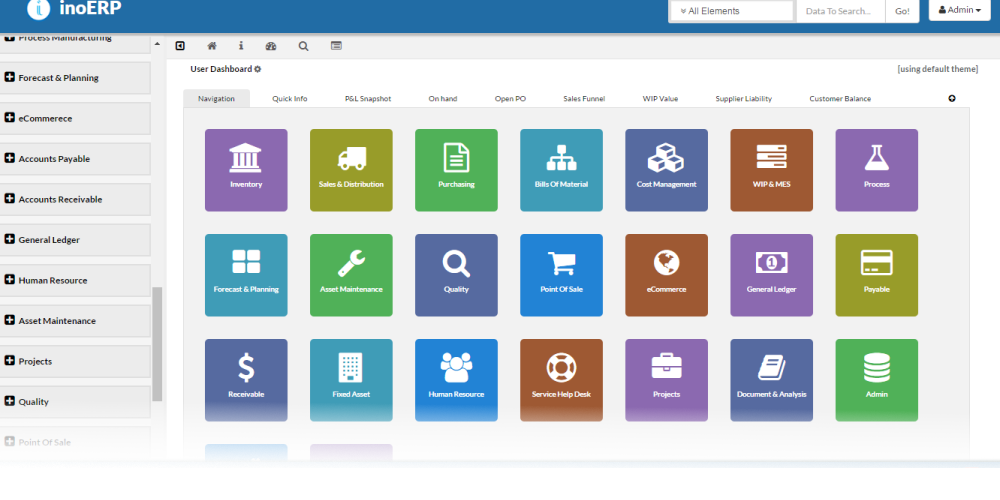1000x500 pixels.
Task: Open the Human Resource people tile
Action: [x=456, y=380]
